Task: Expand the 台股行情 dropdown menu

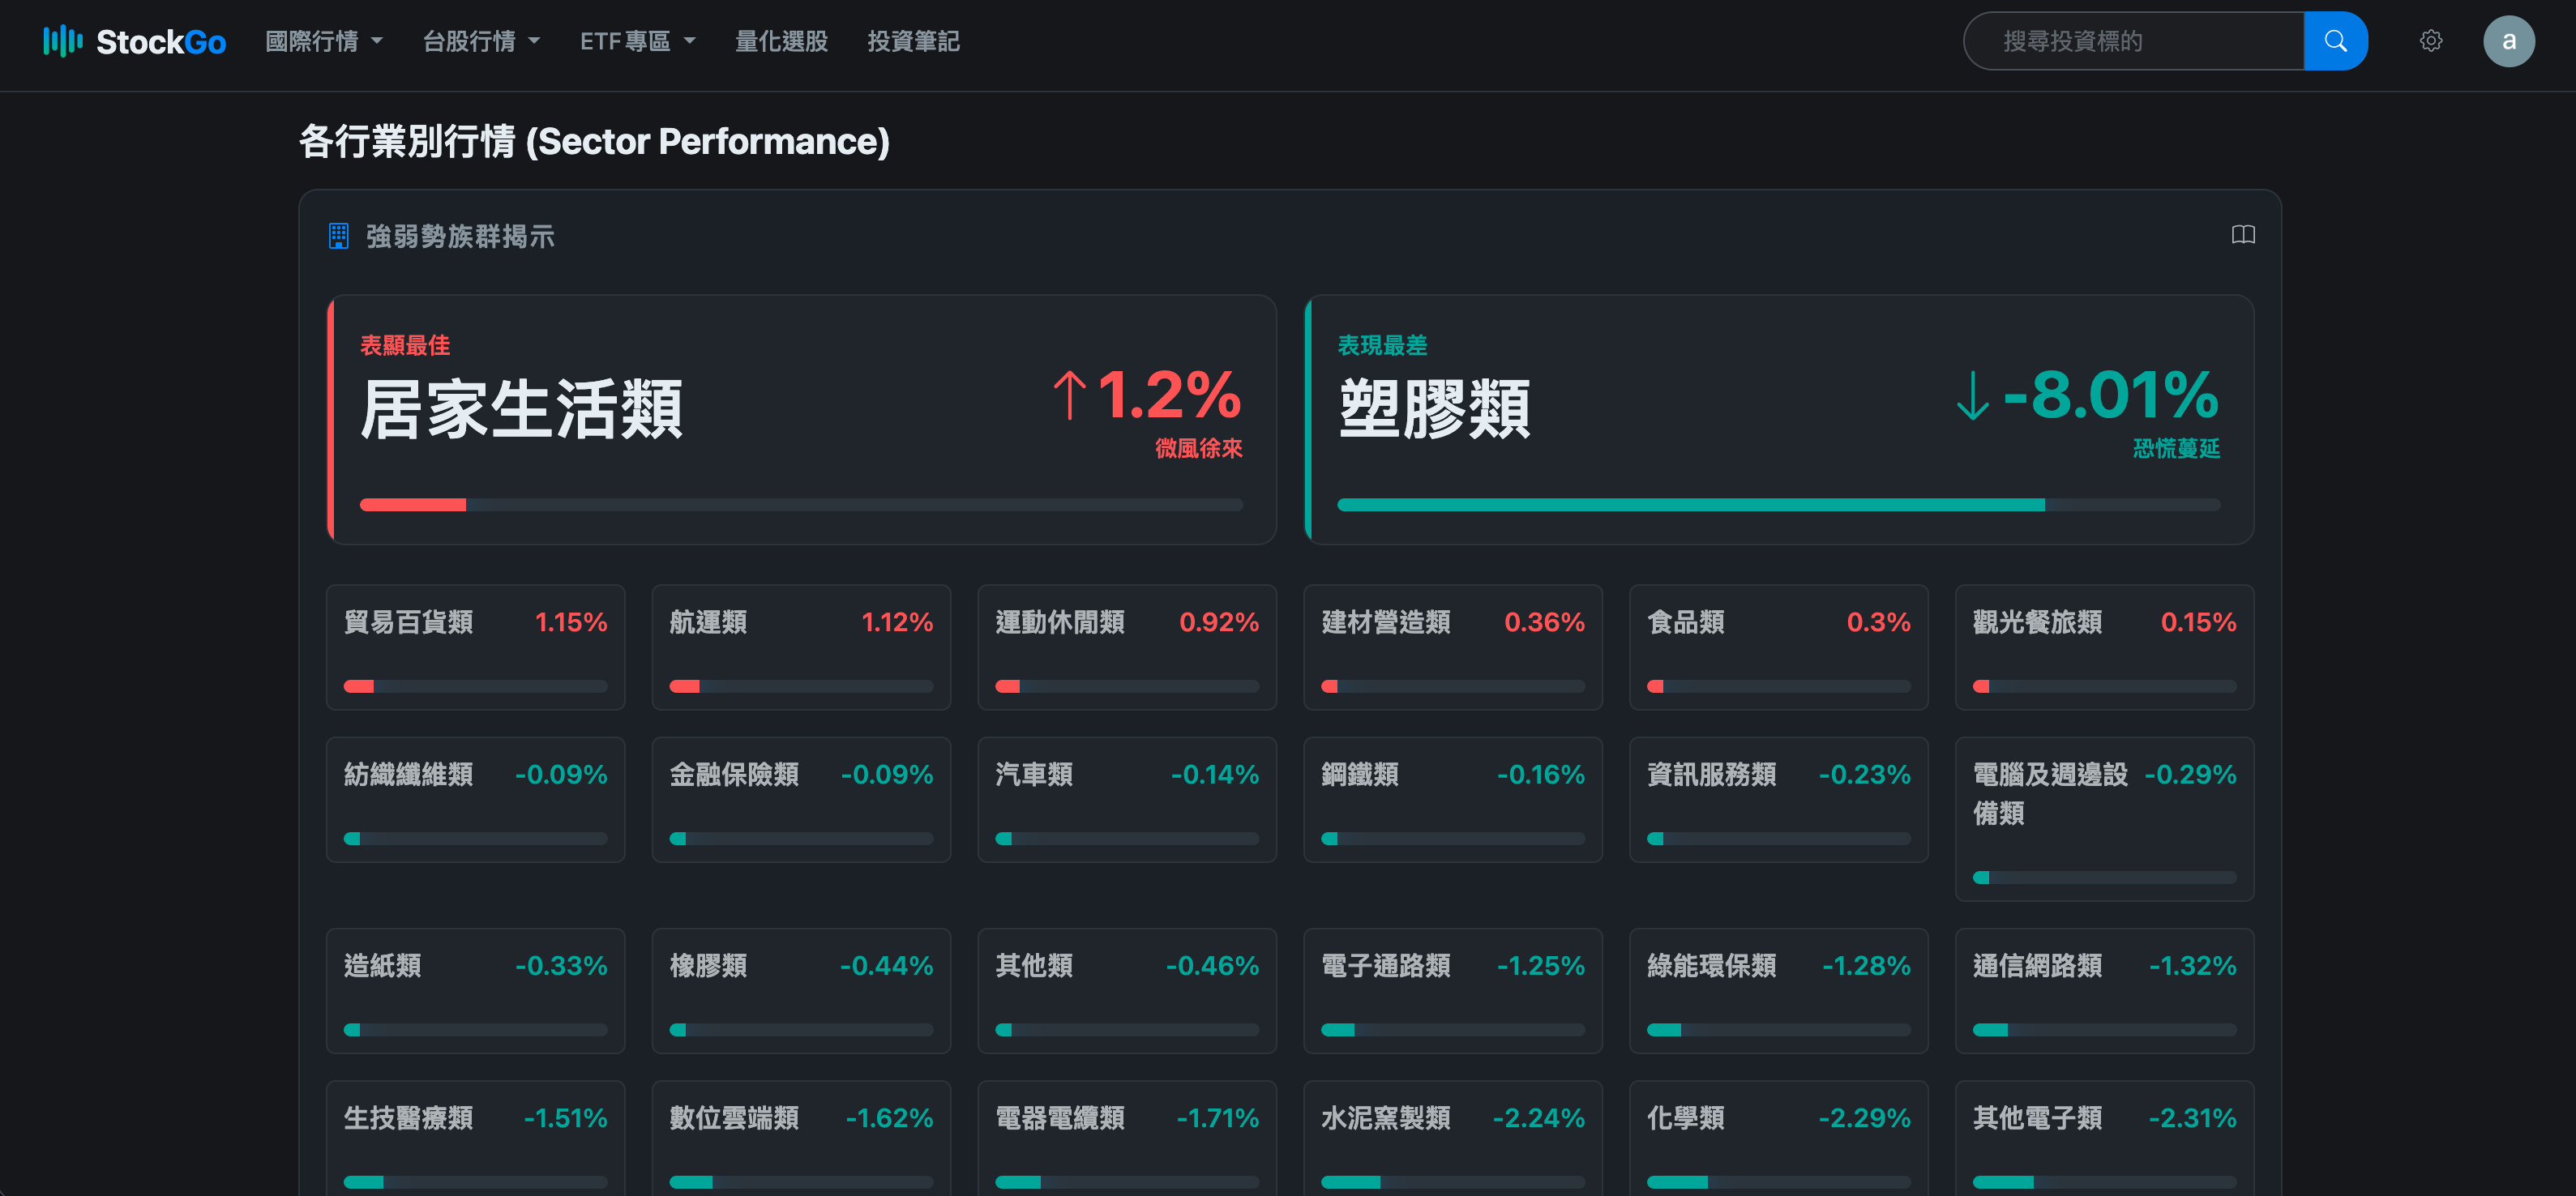Action: point(481,41)
